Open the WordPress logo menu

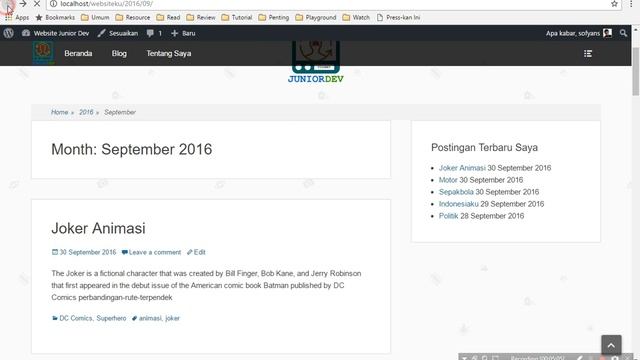pyautogui.click(x=9, y=33)
